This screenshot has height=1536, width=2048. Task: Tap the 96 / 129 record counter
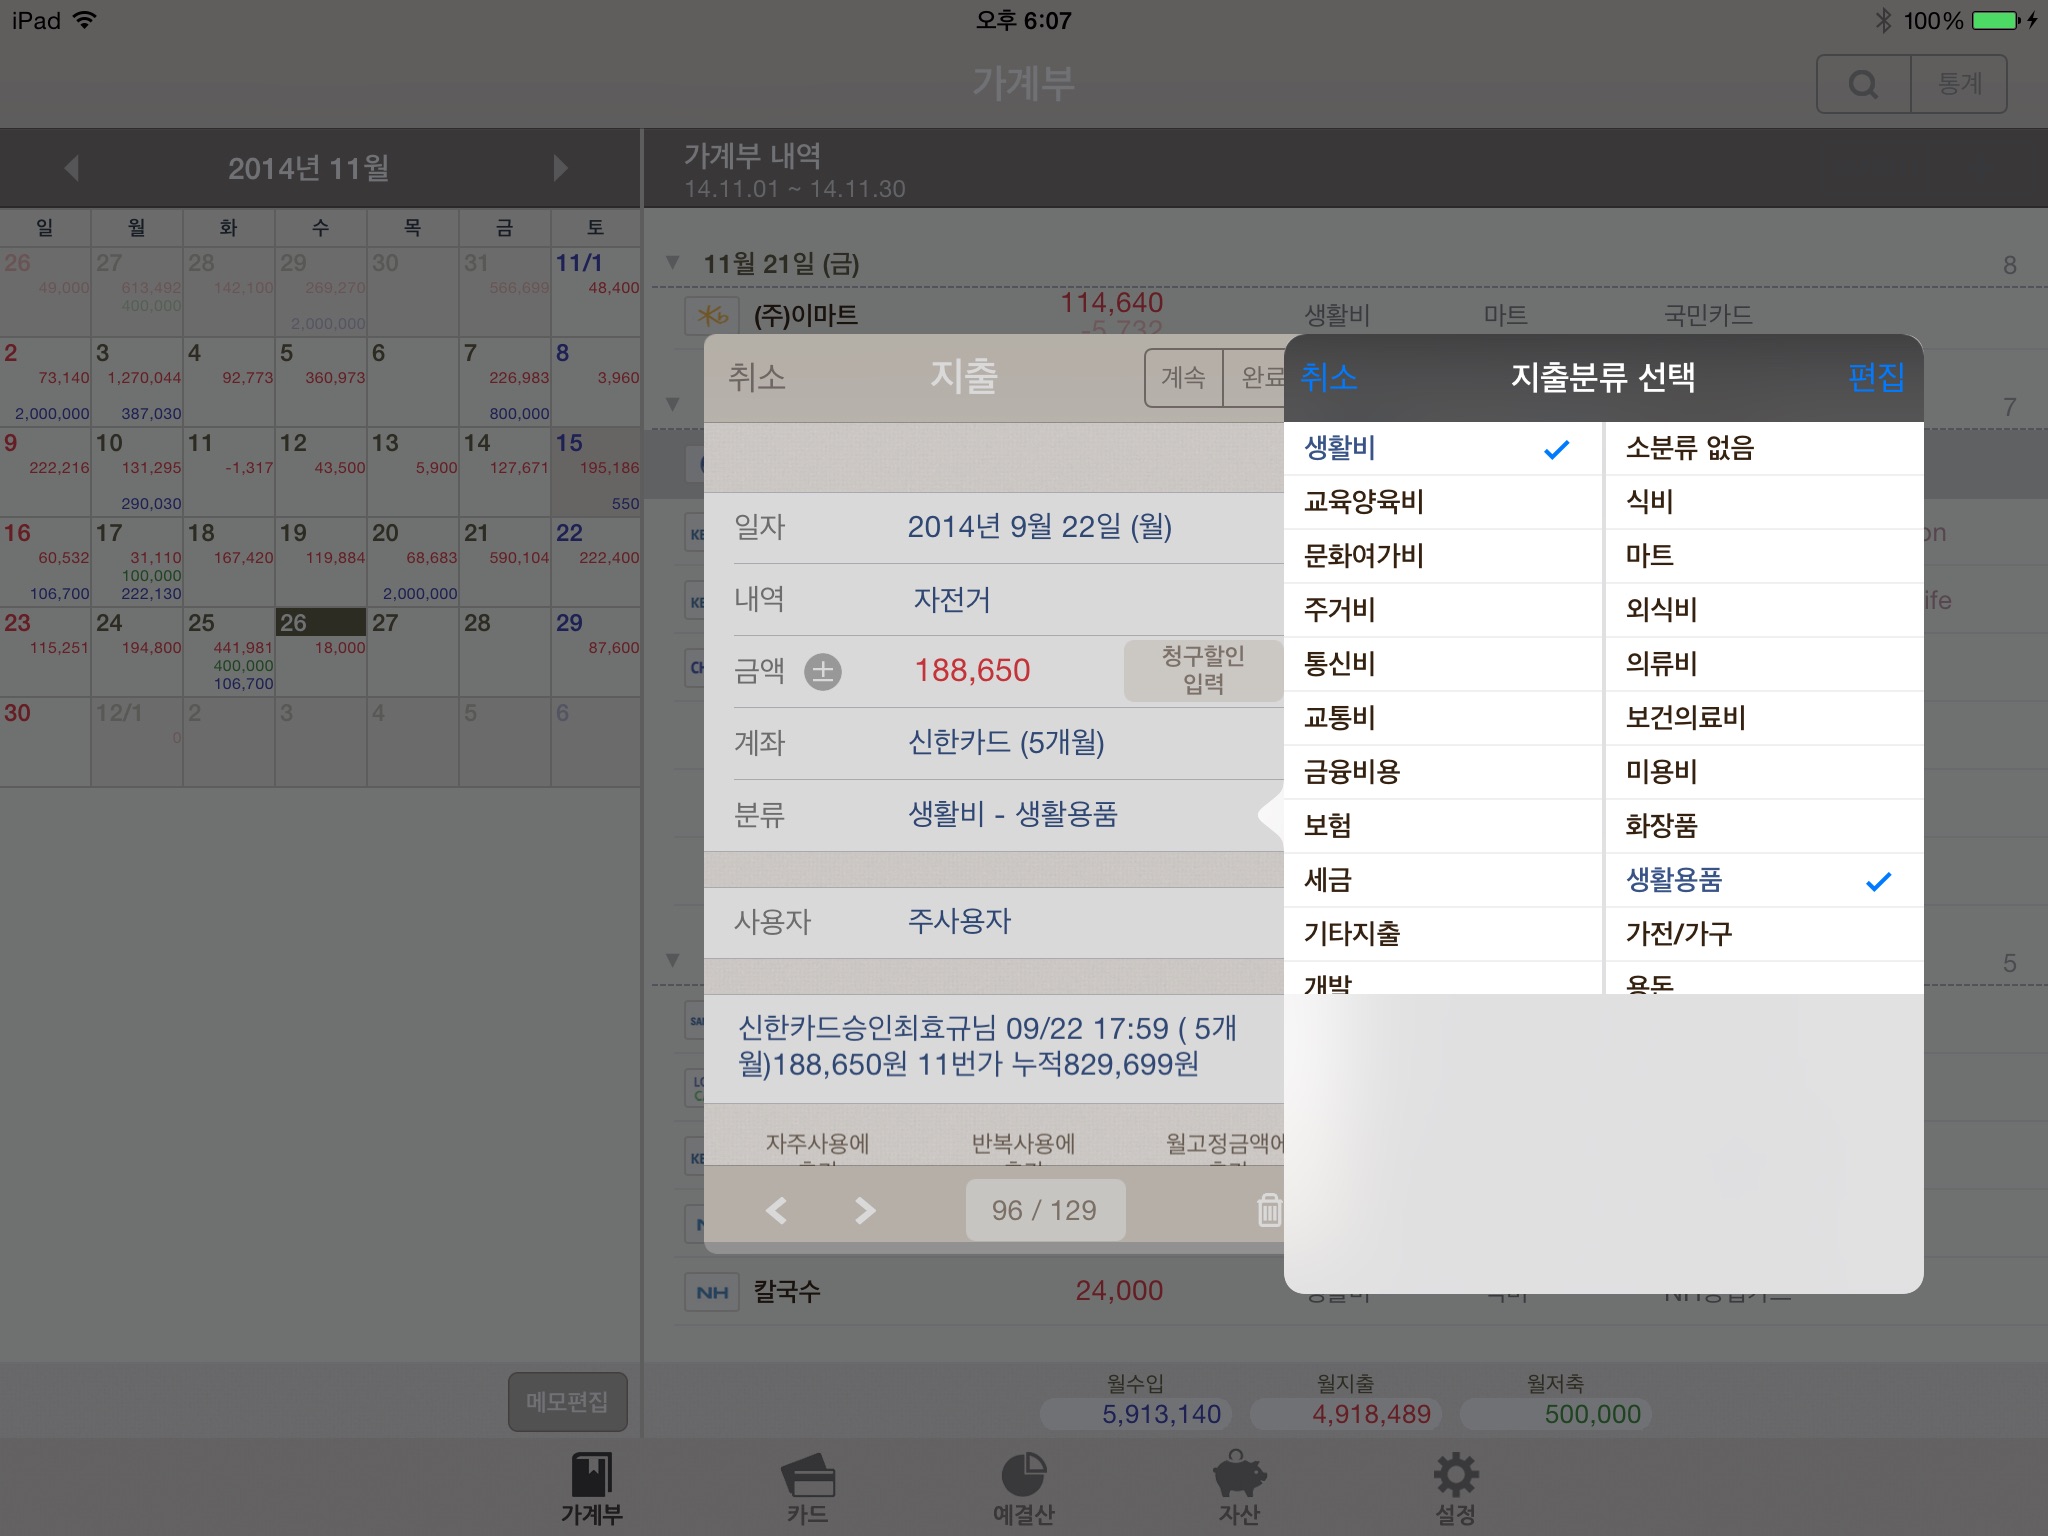click(x=1045, y=1210)
